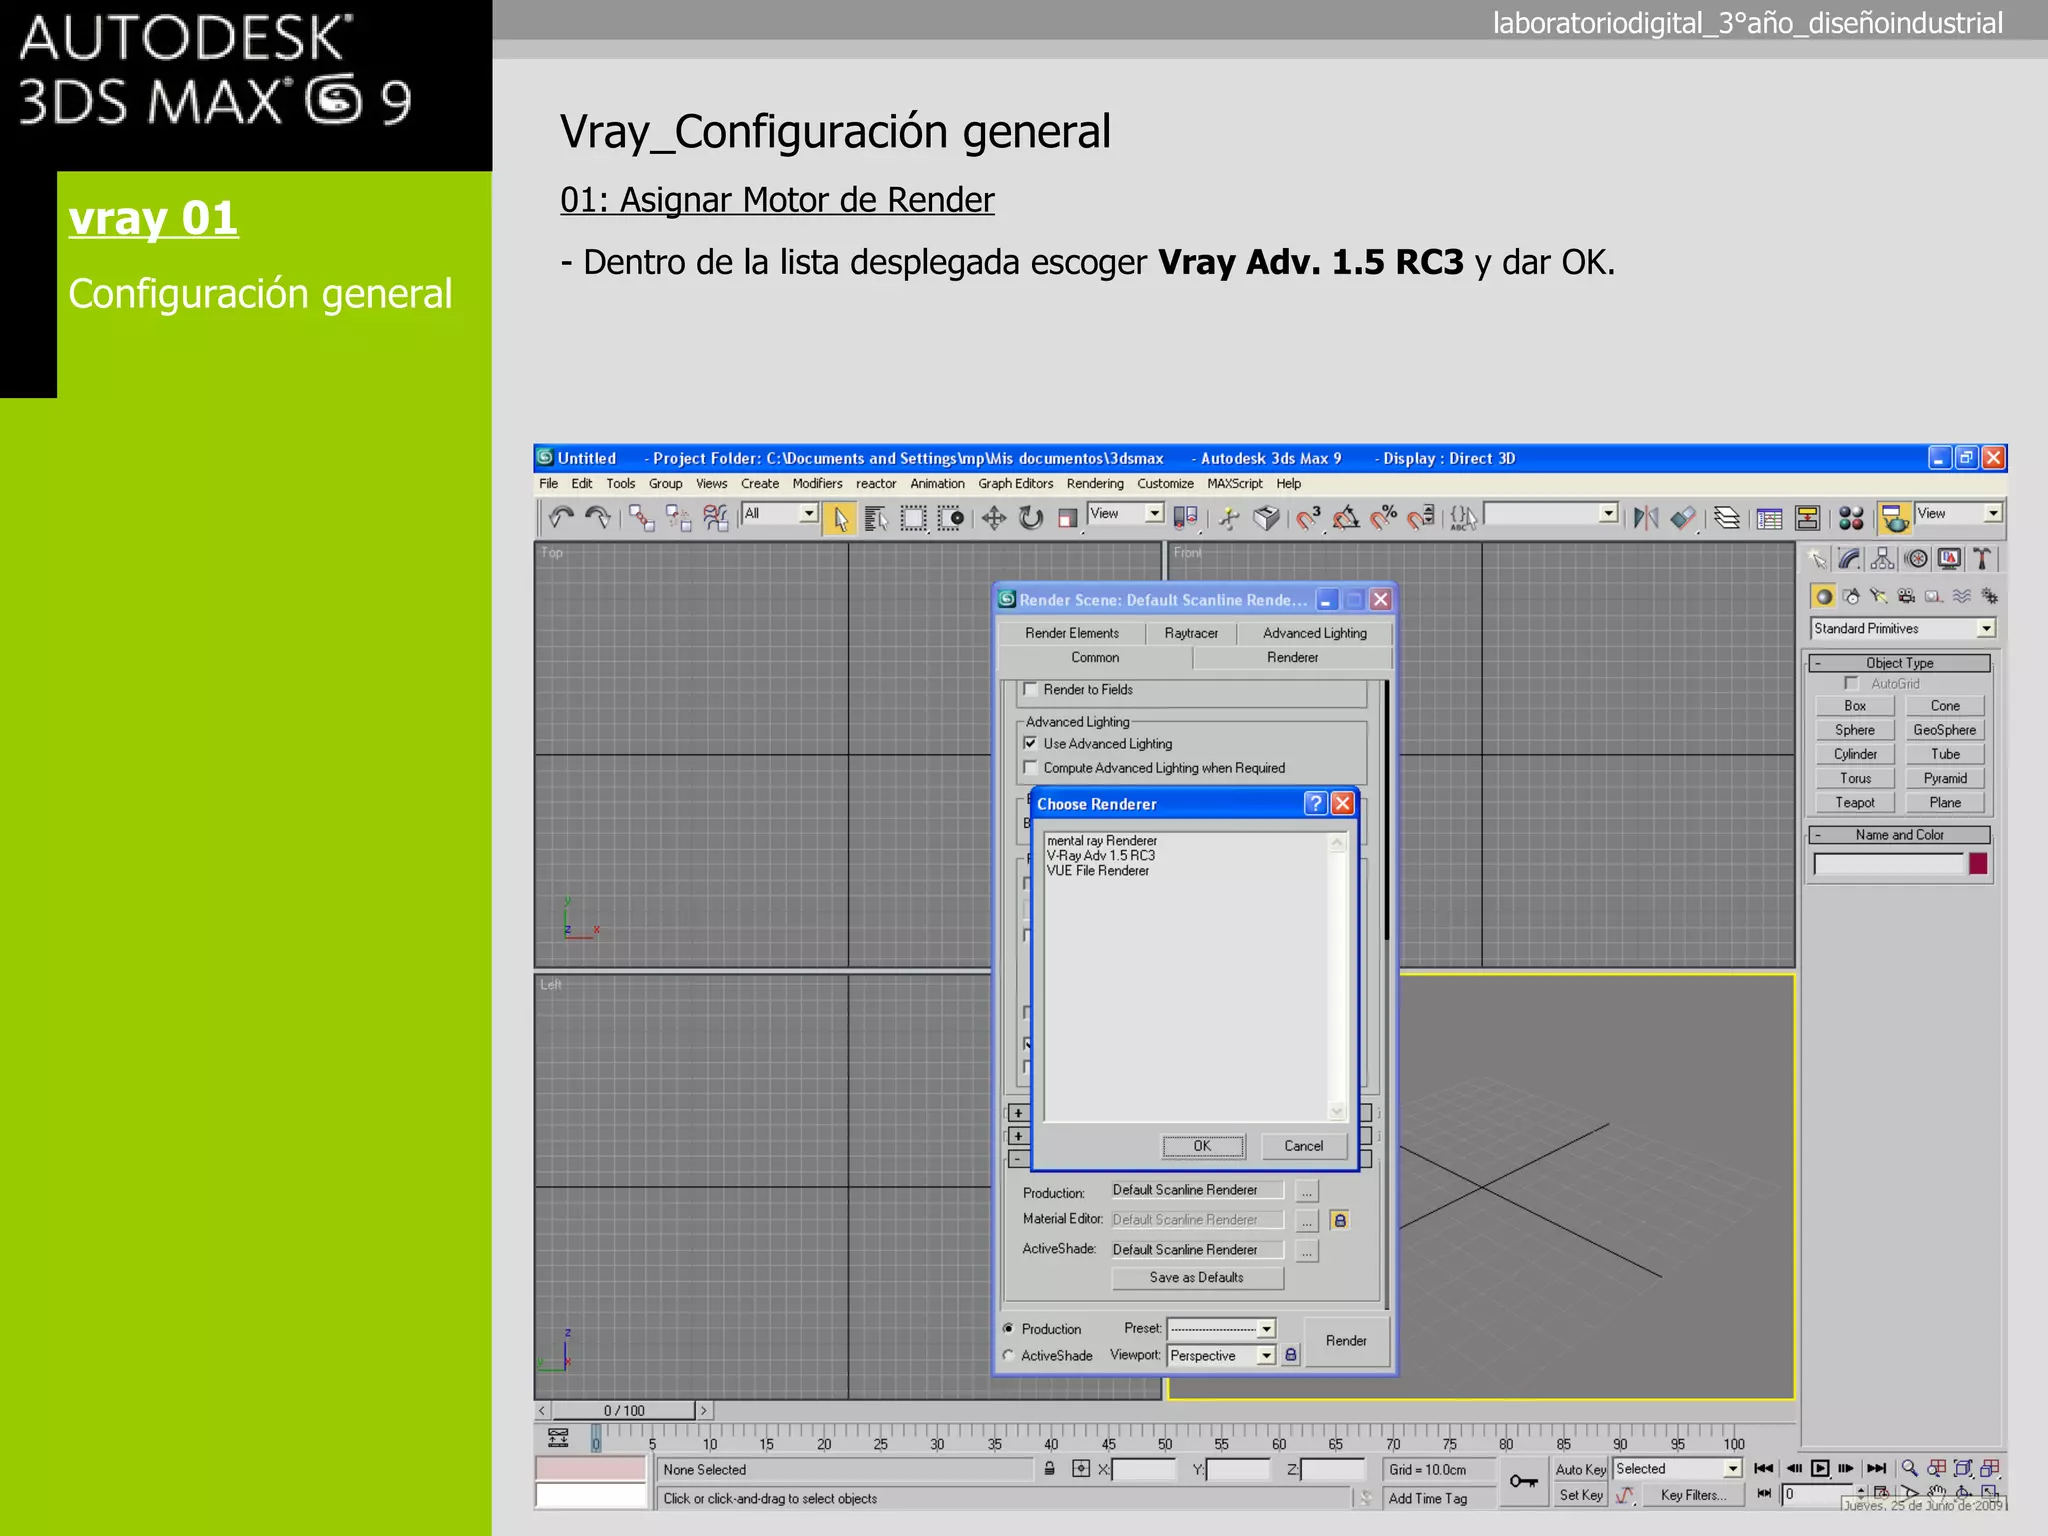The width and height of the screenshot is (2048, 1536).
Task: Open the All selection filter dropdown
Action: pyautogui.click(x=780, y=513)
